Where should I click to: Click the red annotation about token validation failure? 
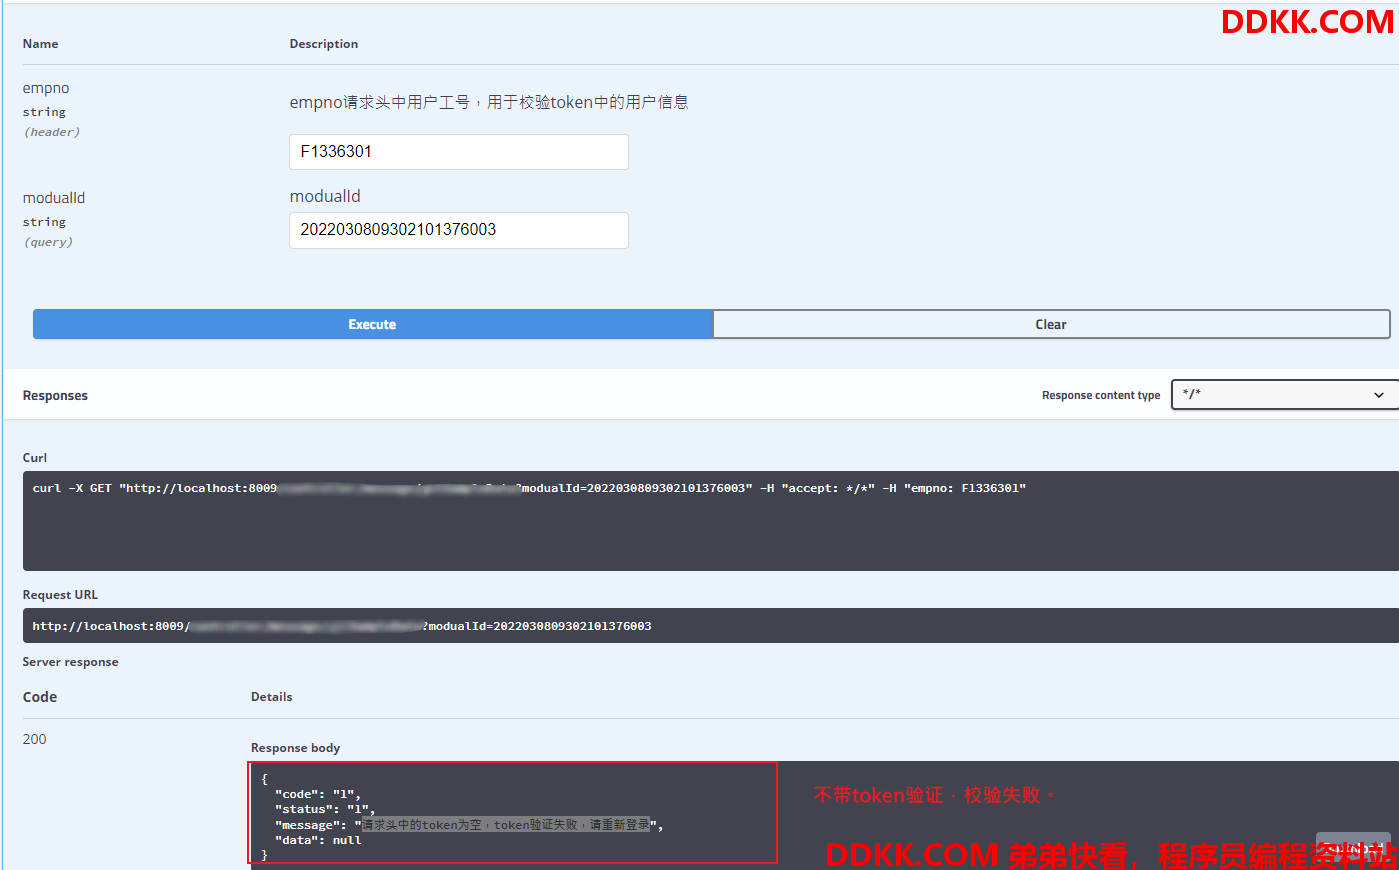point(933,795)
